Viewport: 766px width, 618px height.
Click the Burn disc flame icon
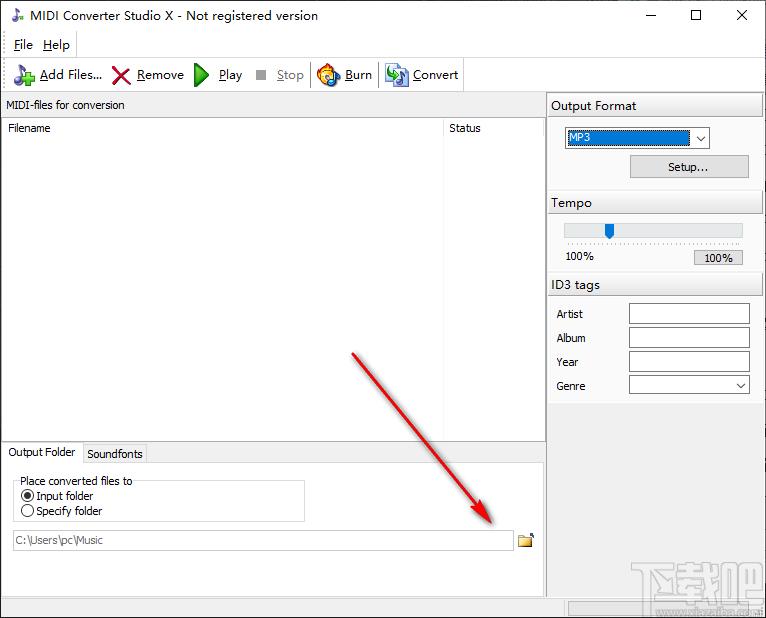328,75
